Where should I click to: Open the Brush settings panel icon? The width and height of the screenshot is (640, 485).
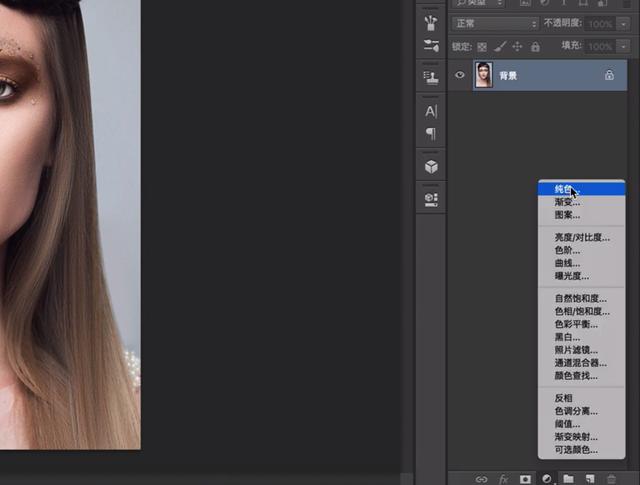pos(431,45)
